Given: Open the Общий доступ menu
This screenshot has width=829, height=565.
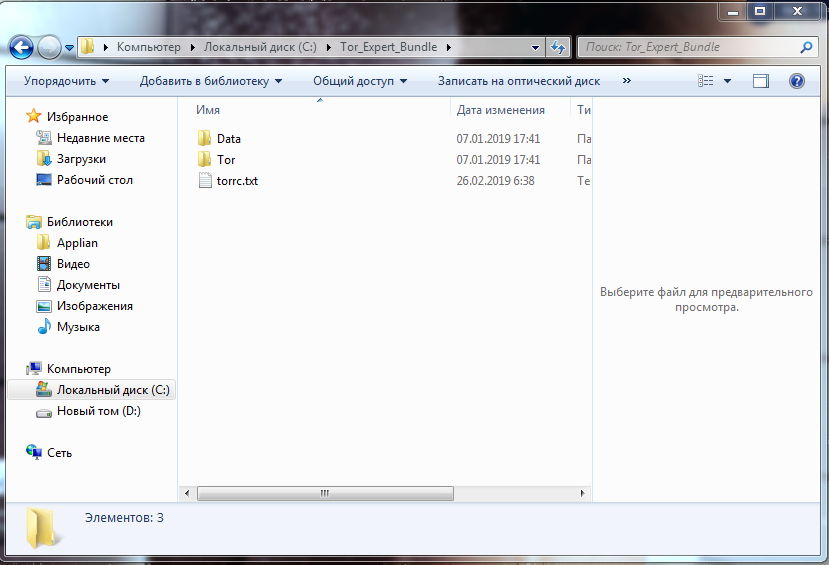Looking at the screenshot, I should click(x=360, y=81).
